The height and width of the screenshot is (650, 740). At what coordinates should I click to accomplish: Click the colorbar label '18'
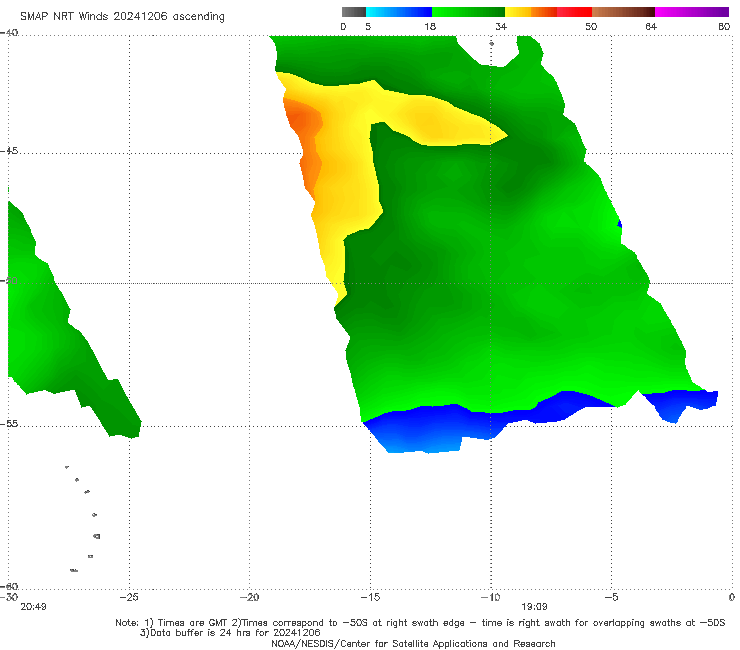[430, 26]
